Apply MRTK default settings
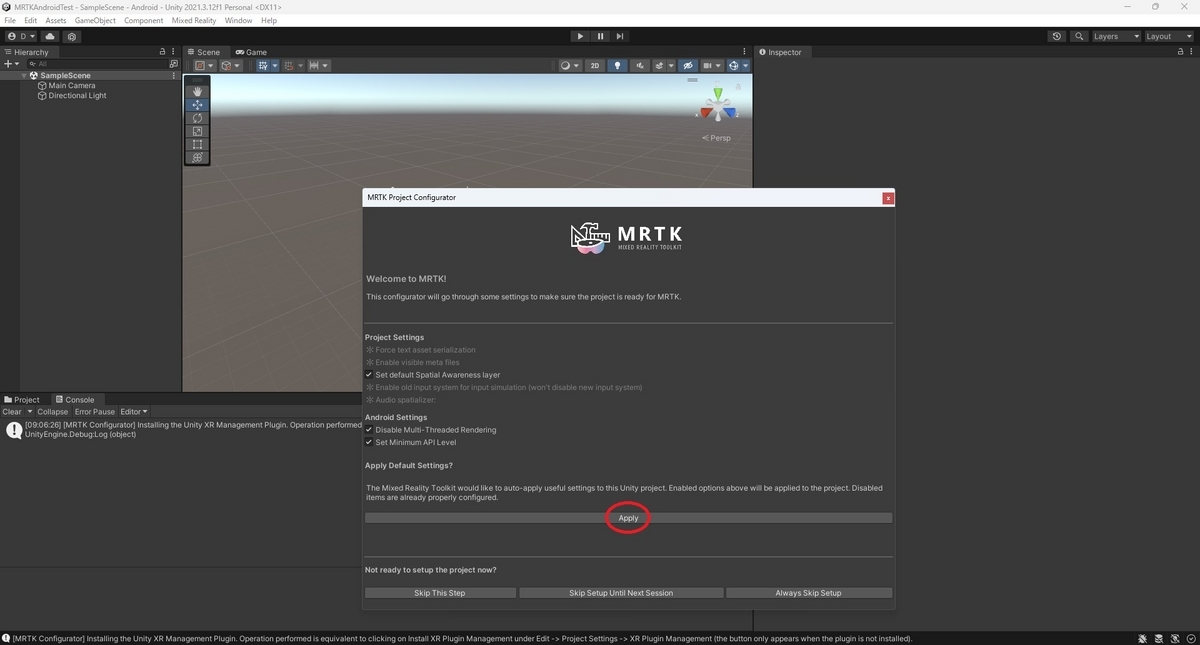 (628, 518)
